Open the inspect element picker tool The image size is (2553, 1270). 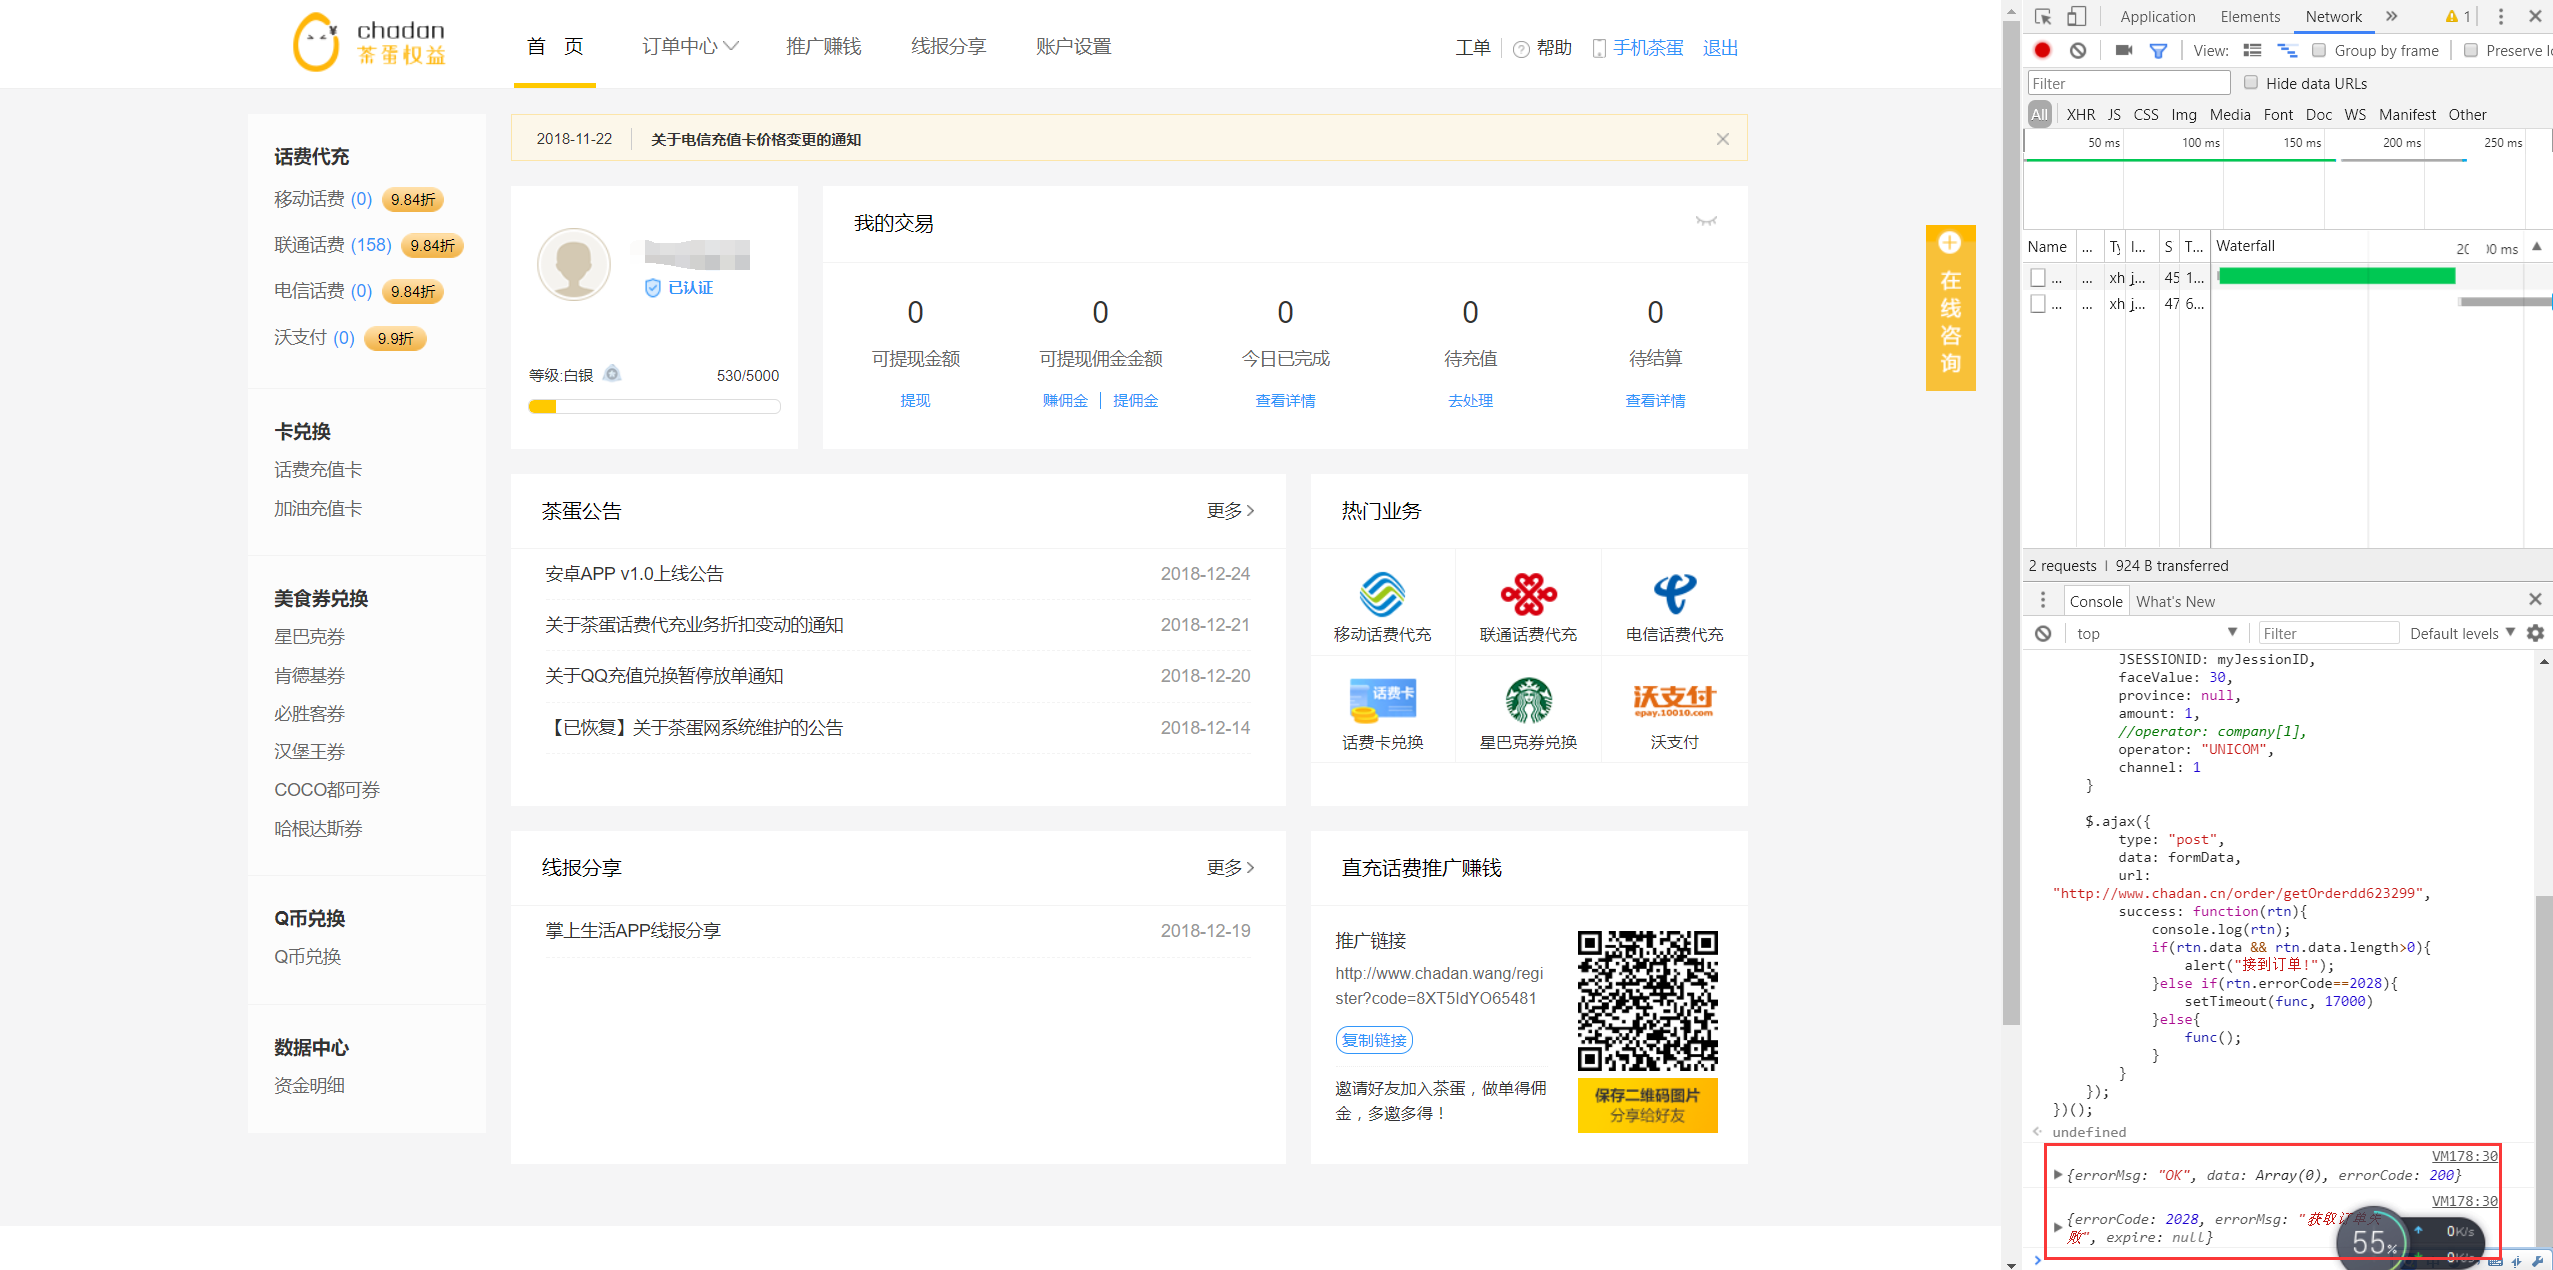pyautogui.click(x=2043, y=16)
